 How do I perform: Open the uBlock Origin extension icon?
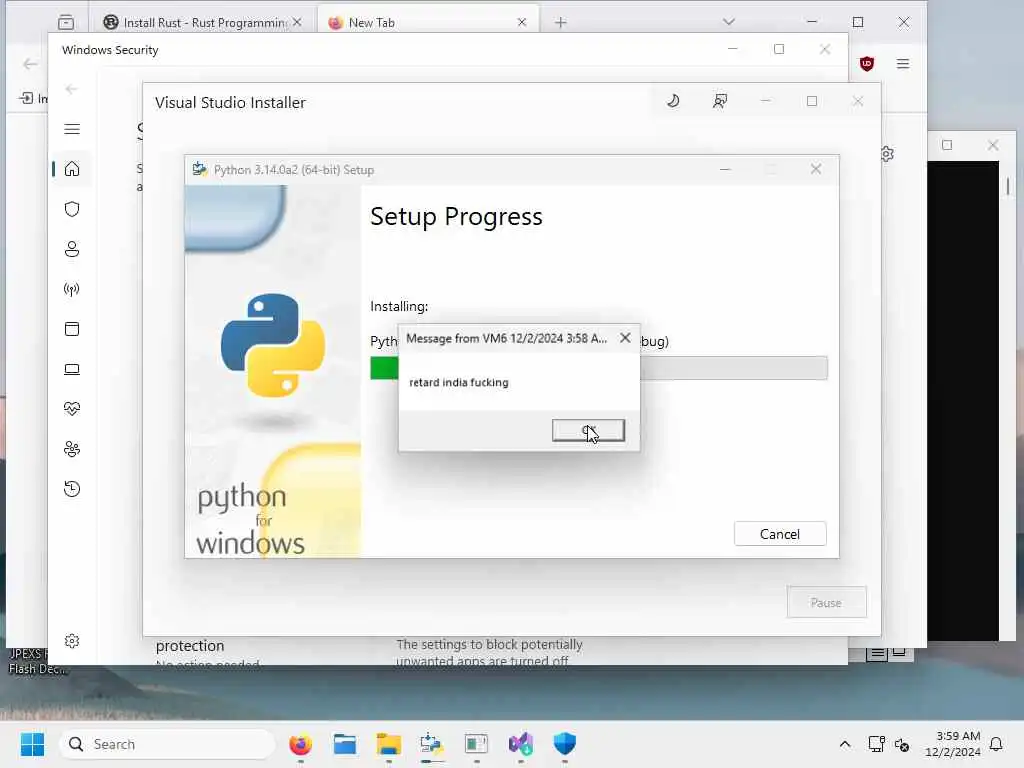867,63
